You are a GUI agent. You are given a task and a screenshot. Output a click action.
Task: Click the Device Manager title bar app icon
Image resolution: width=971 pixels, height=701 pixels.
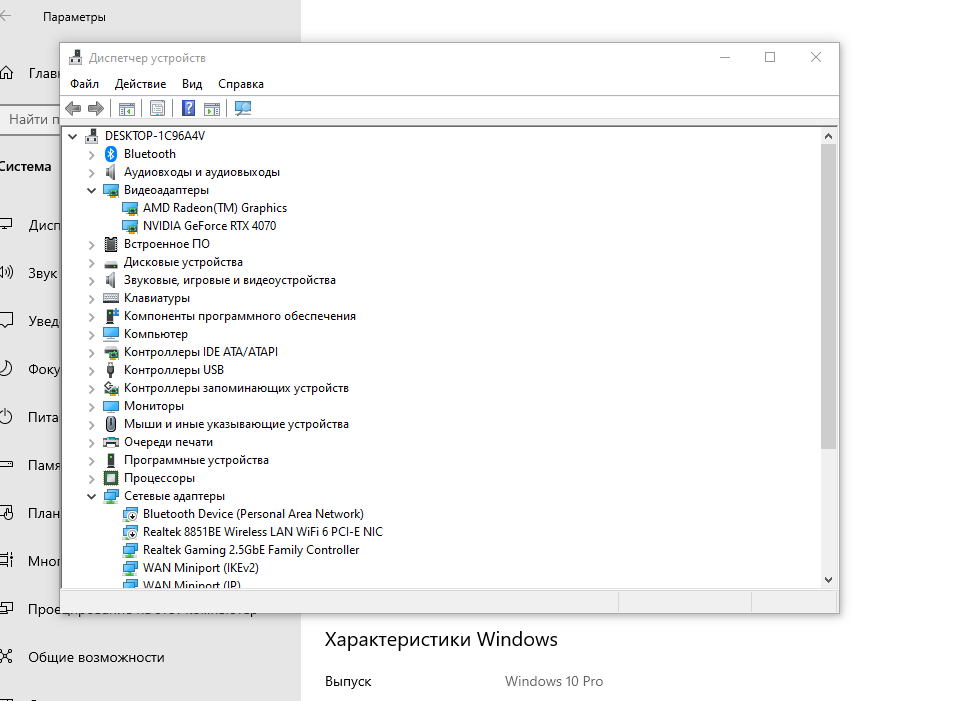pos(76,58)
